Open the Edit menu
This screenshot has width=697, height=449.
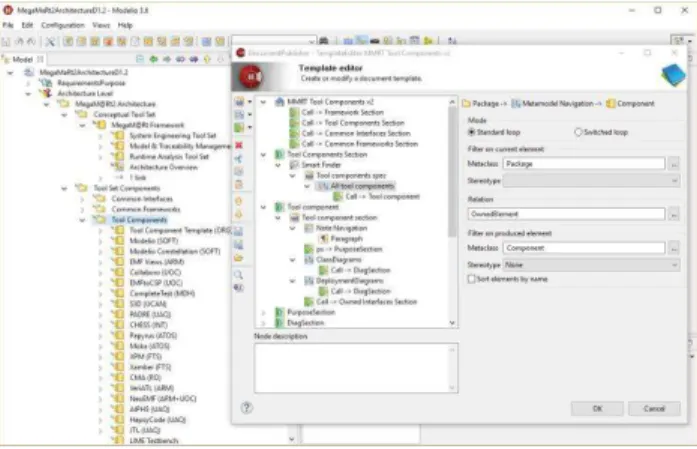click(27, 25)
